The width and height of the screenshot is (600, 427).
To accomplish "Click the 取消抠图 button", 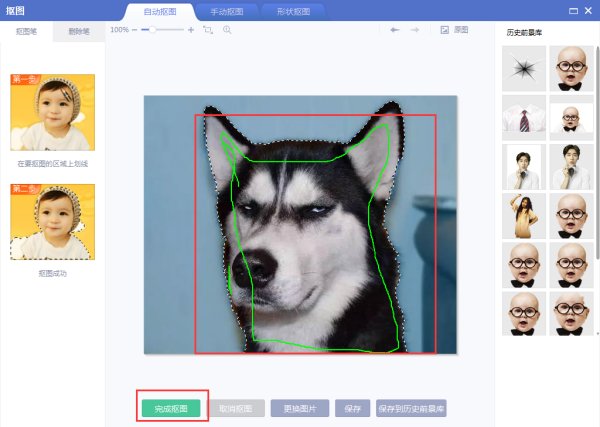I will coord(236,408).
